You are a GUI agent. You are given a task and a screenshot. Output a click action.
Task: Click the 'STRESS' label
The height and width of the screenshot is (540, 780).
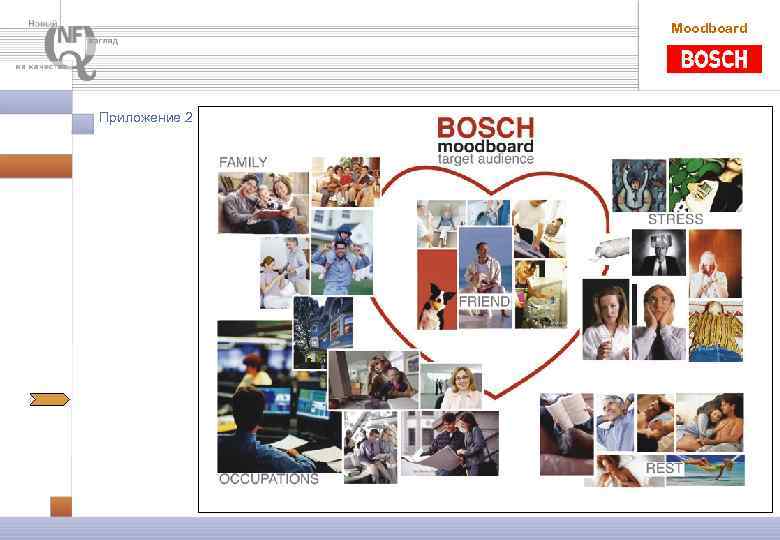[676, 219]
